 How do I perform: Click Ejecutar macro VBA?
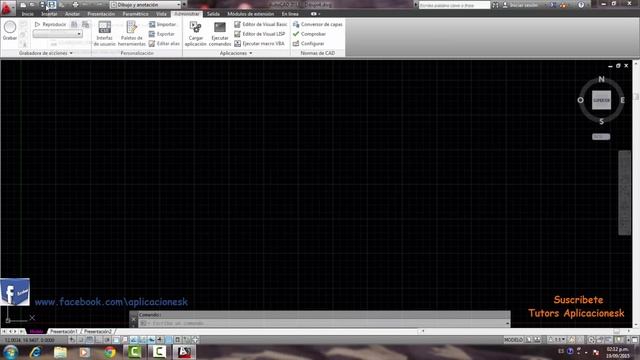(259, 43)
